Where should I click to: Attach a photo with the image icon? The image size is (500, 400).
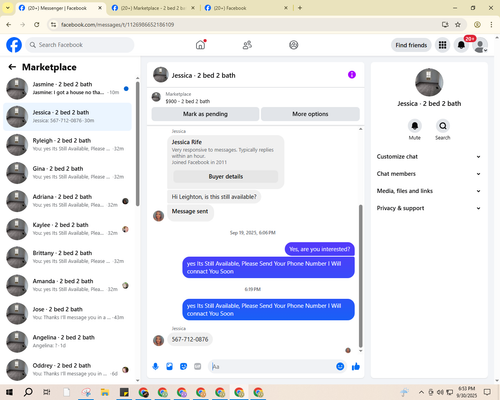169,367
